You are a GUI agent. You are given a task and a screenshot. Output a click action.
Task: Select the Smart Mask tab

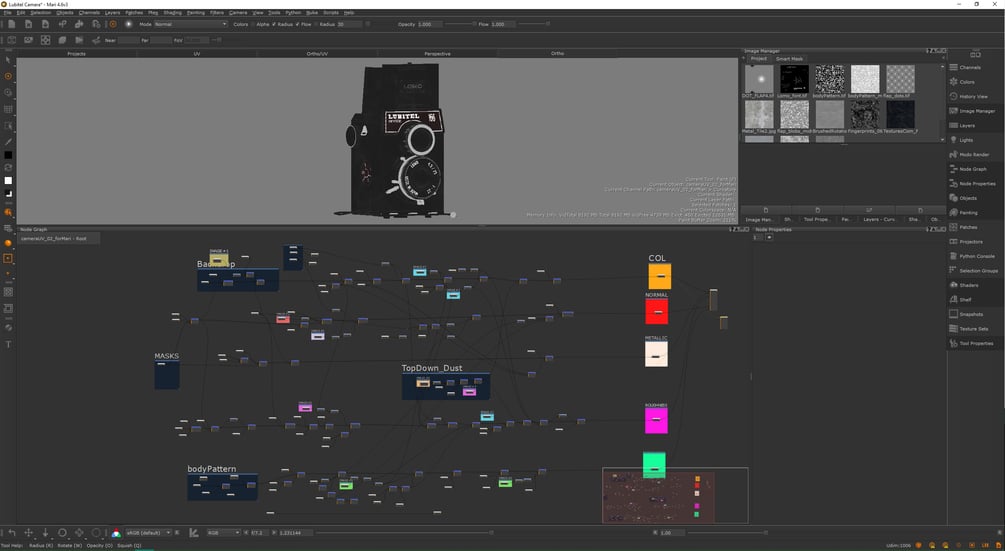[789, 59]
